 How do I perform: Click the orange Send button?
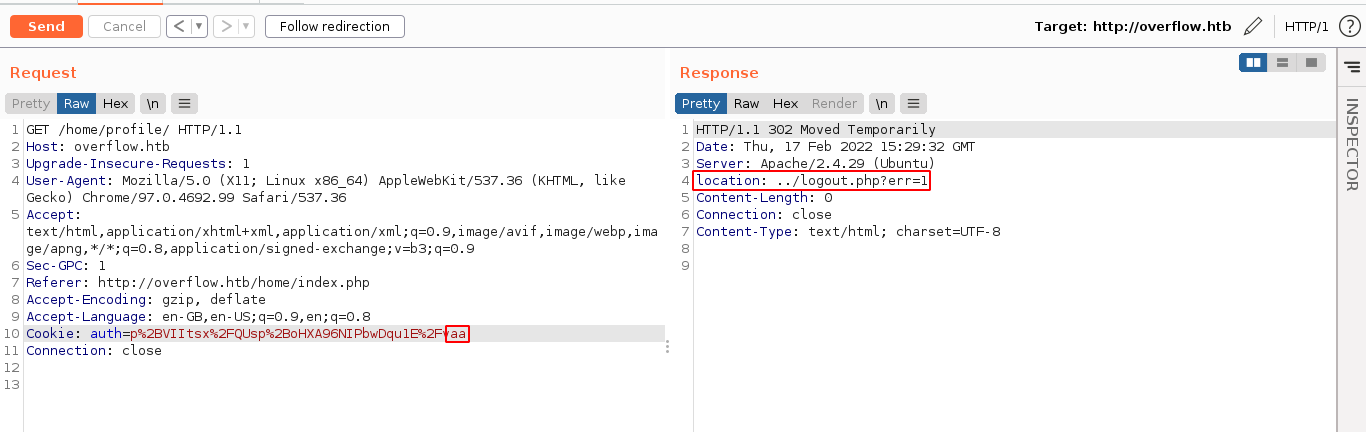pos(46,27)
